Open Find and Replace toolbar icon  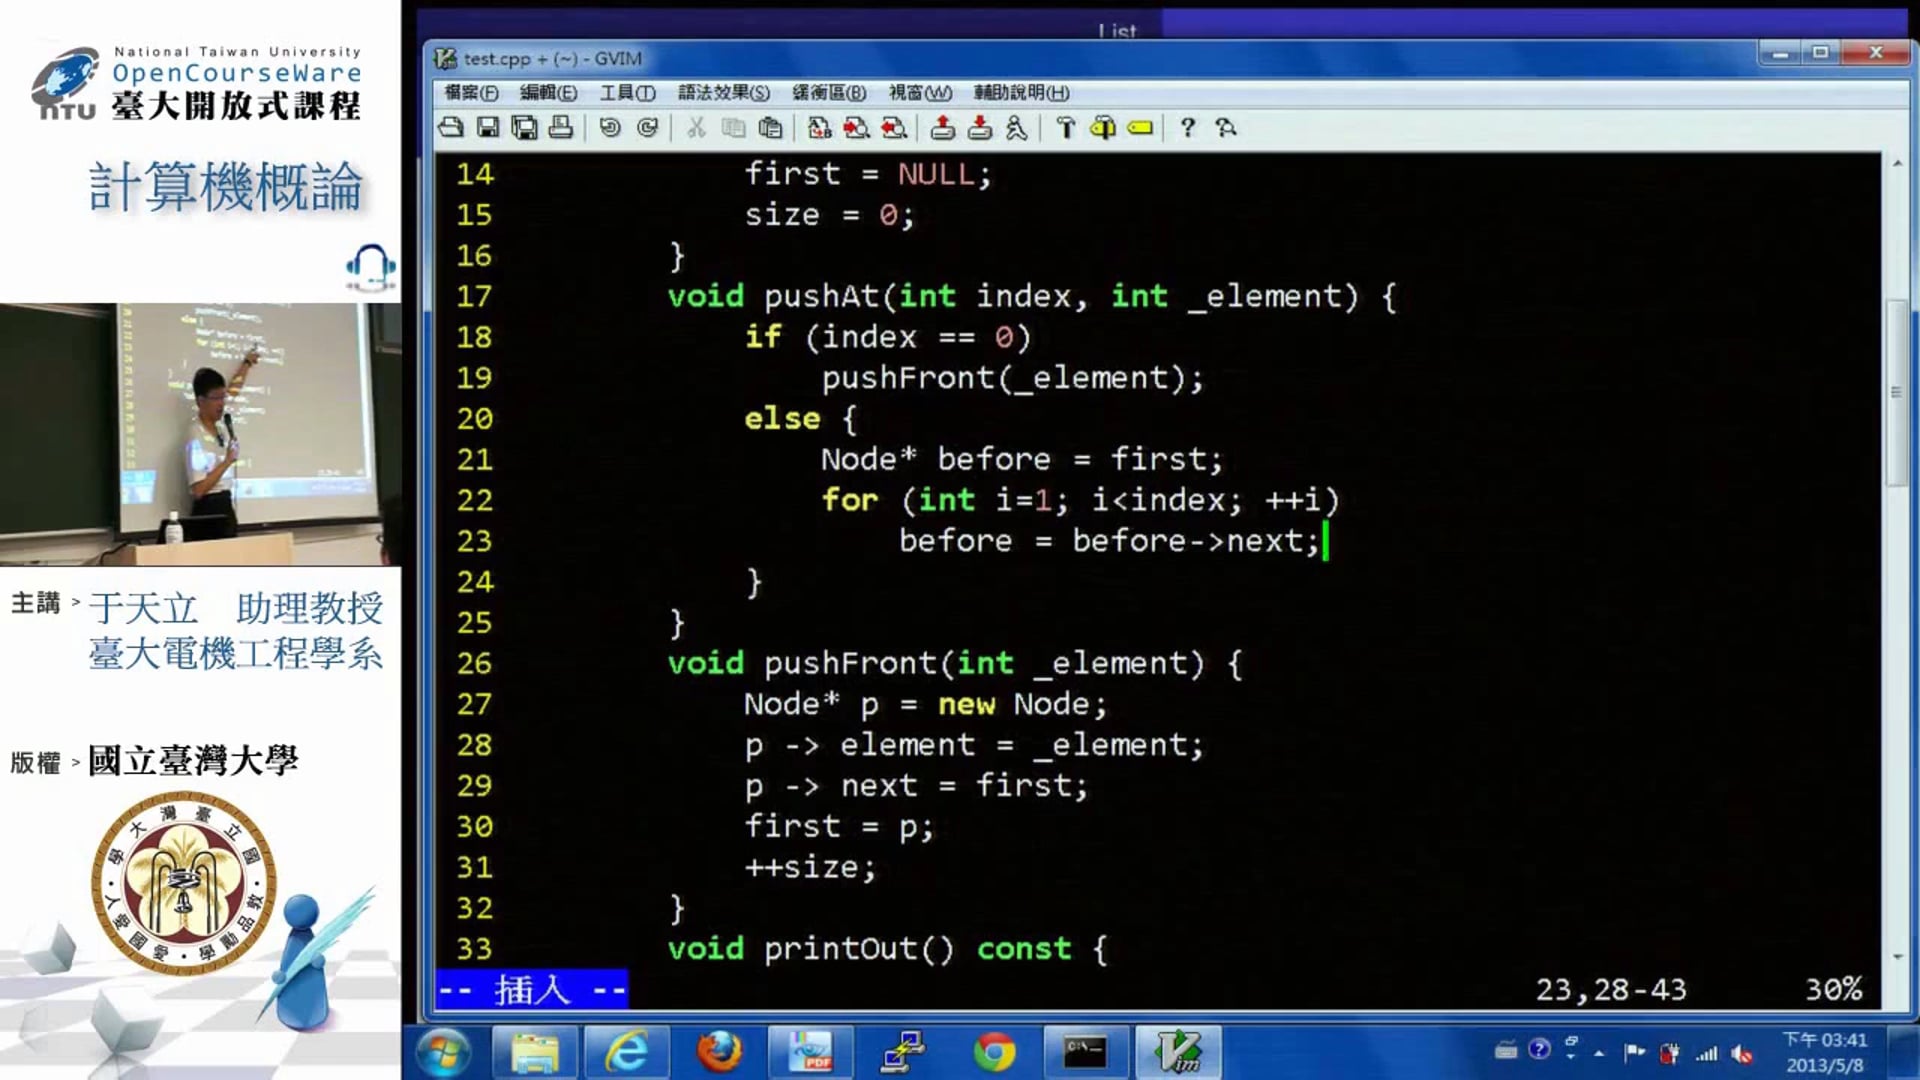pos(819,127)
